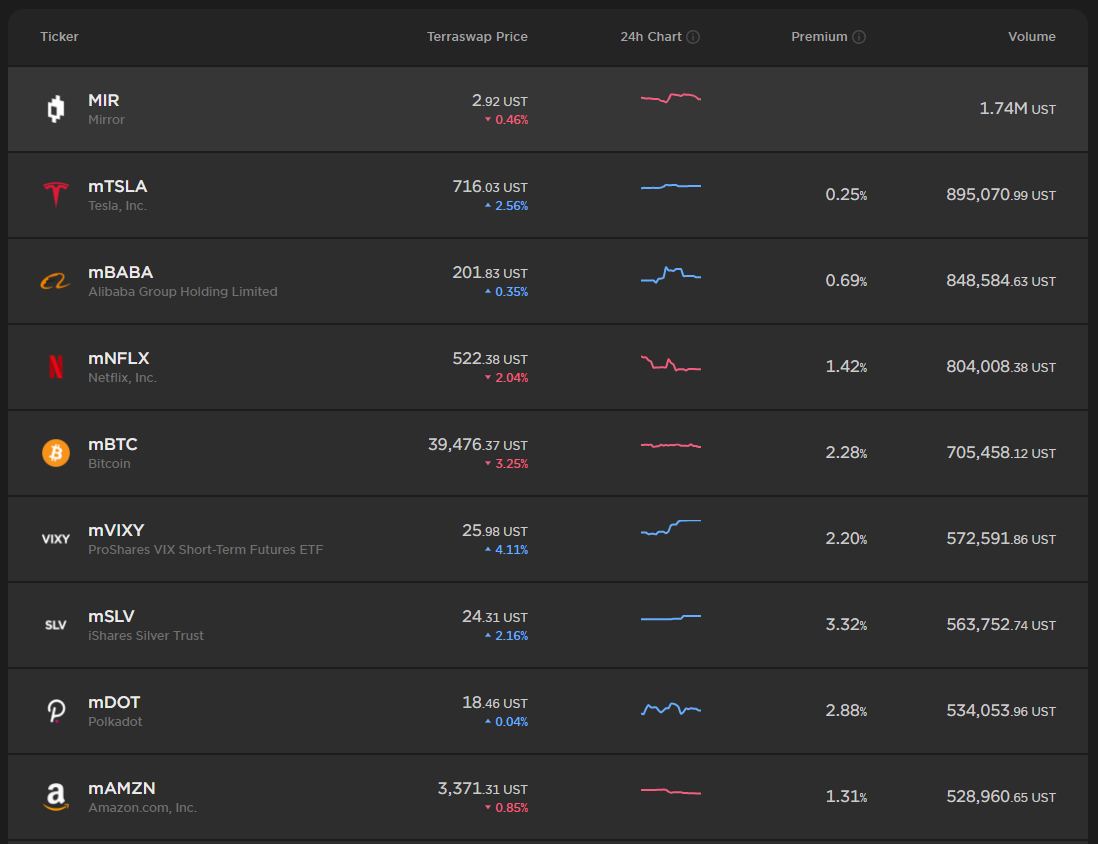Click the Polkadot logo icon
This screenshot has width=1098, height=844.
click(56, 711)
